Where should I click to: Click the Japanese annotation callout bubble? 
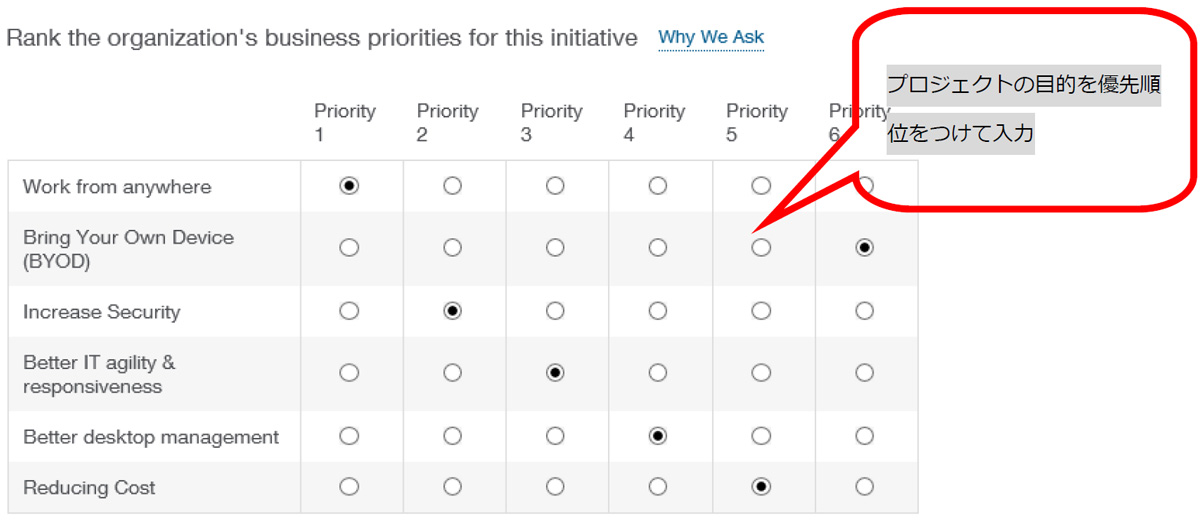[x=1023, y=108]
